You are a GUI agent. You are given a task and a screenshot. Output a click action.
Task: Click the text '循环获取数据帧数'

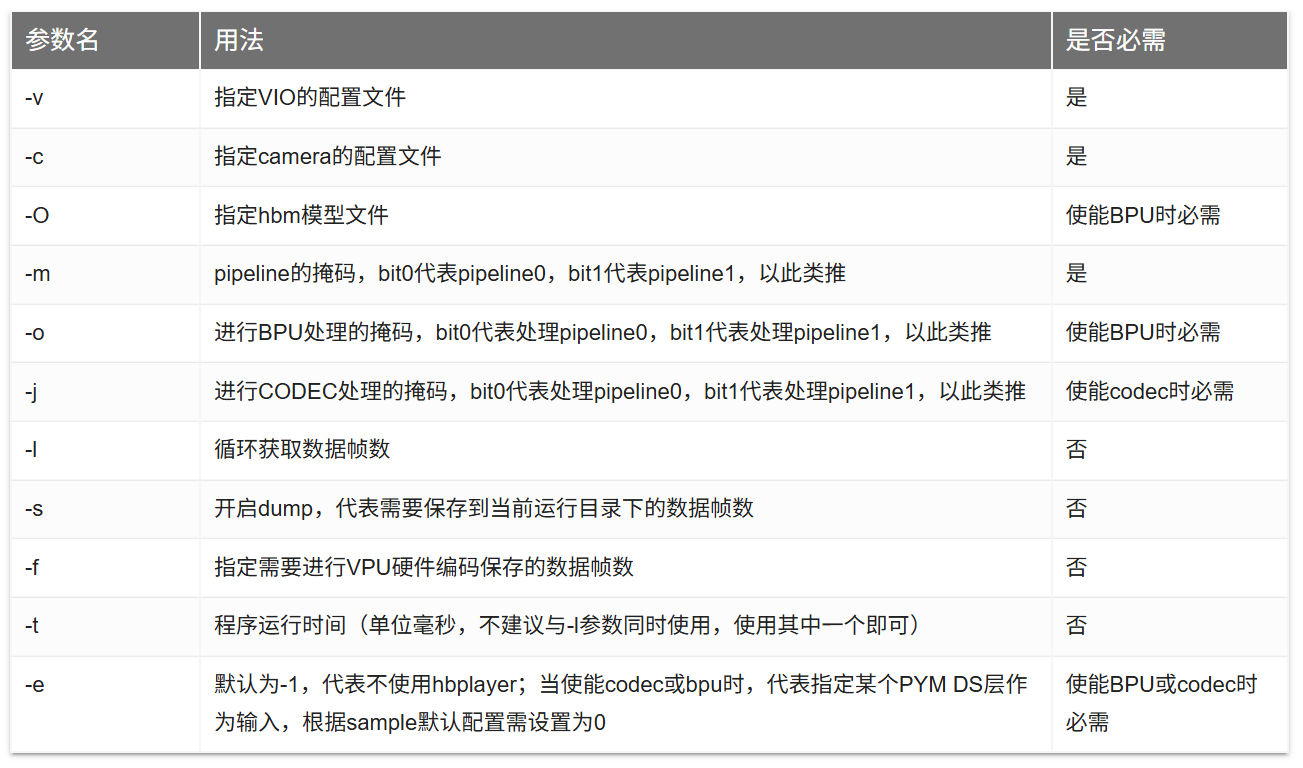pos(302,450)
